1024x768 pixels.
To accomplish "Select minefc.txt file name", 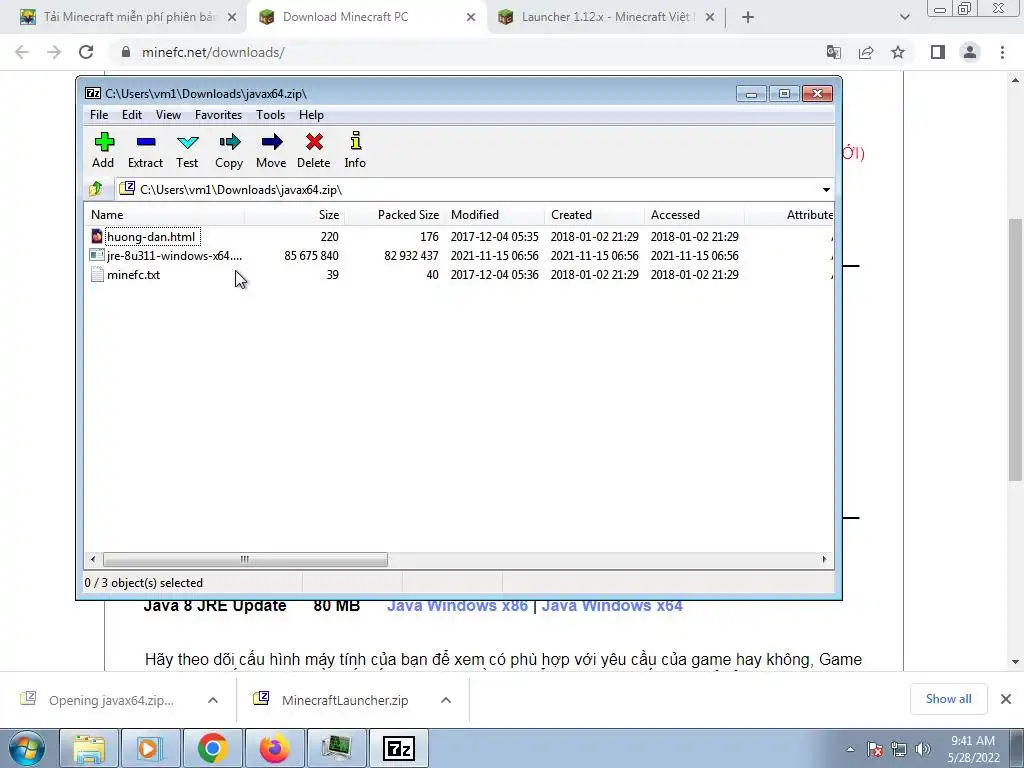I will [x=133, y=274].
